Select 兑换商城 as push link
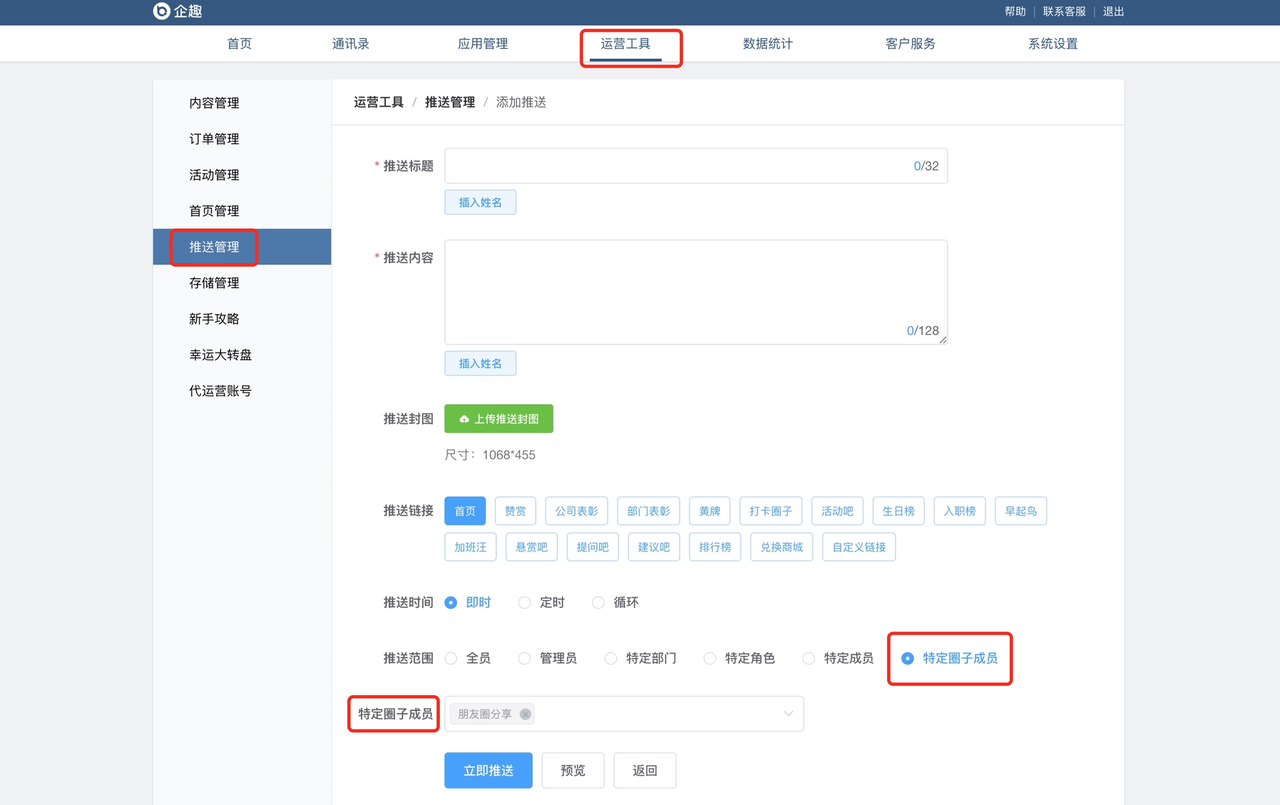The image size is (1280, 805). point(781,547)
